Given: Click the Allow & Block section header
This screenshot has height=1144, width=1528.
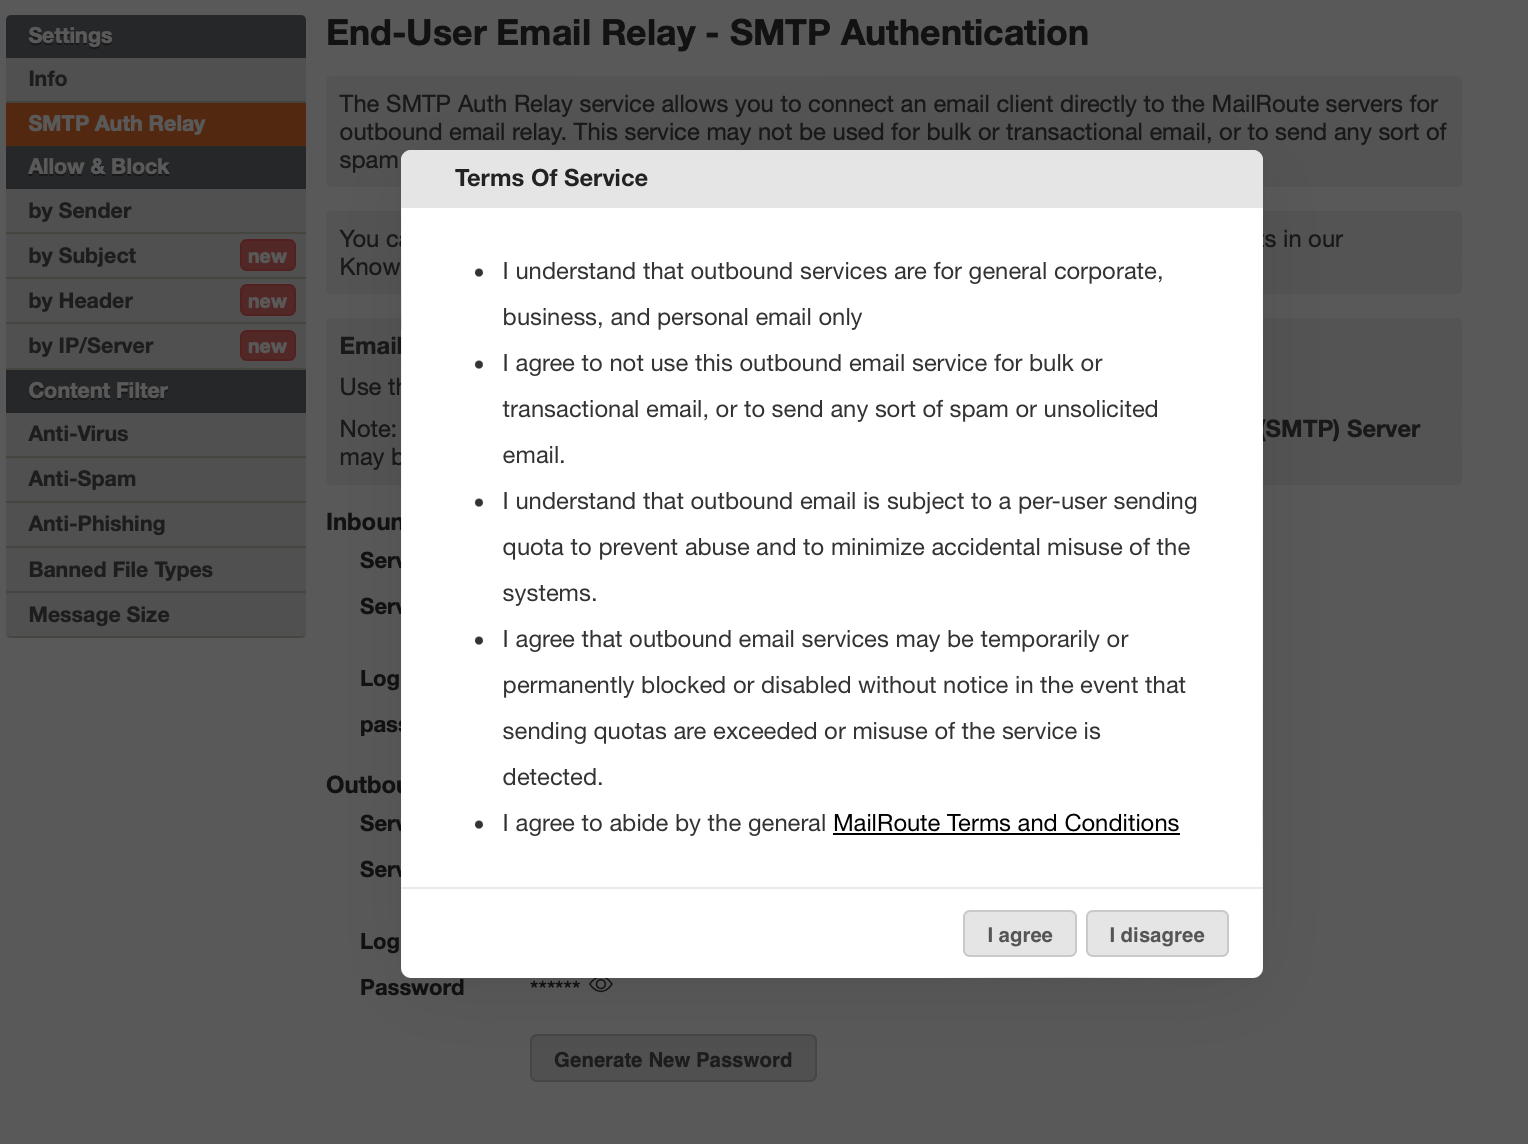Looking at the screenshot, I should [156, 167].
